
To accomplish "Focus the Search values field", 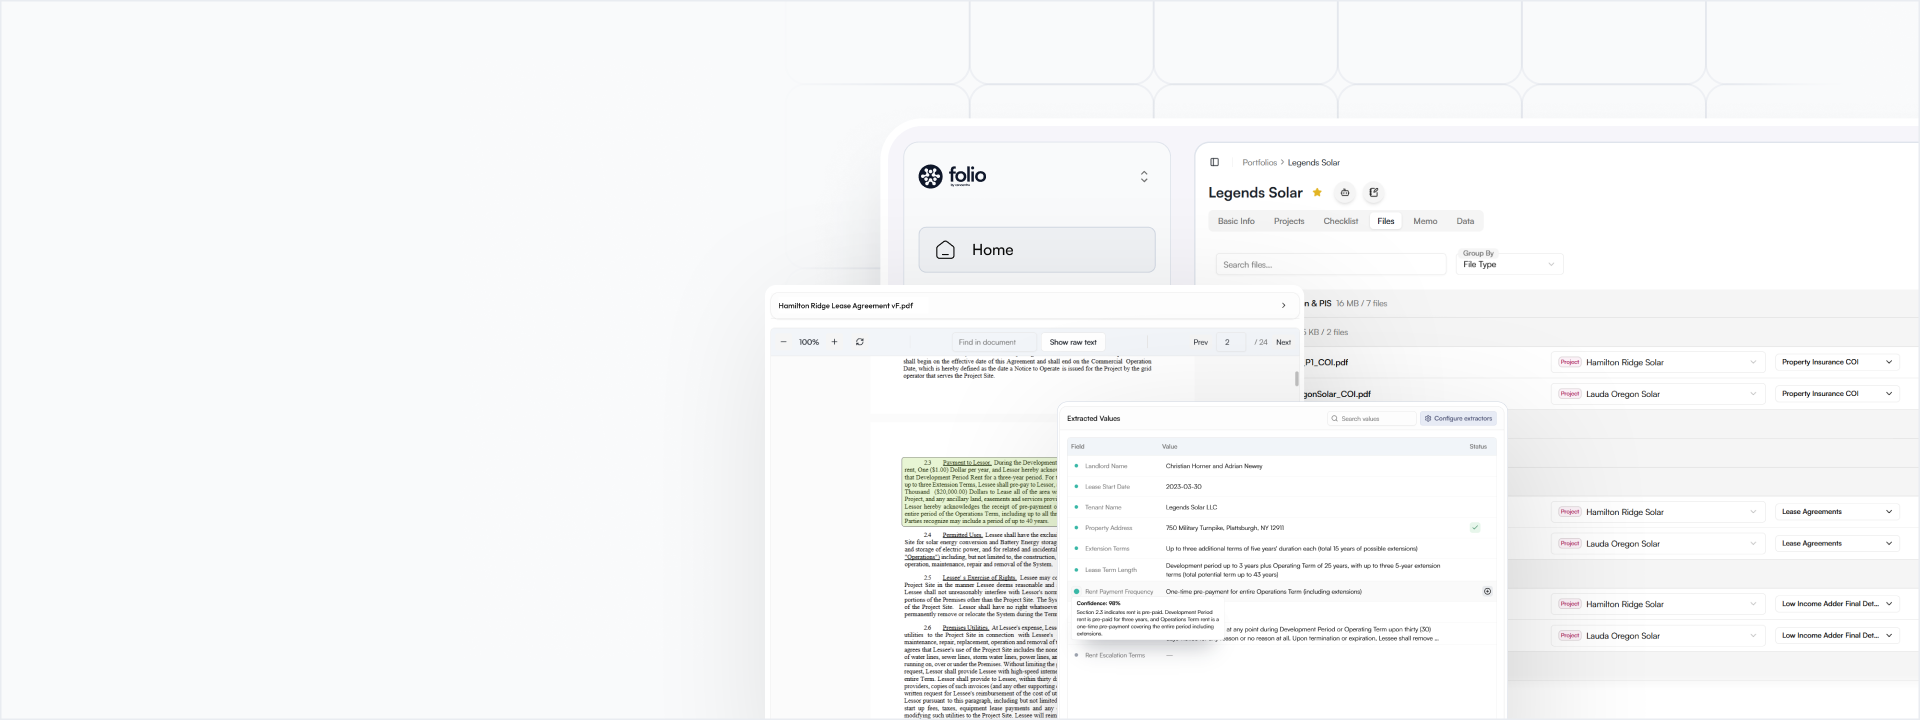I will coord(1372,419).
